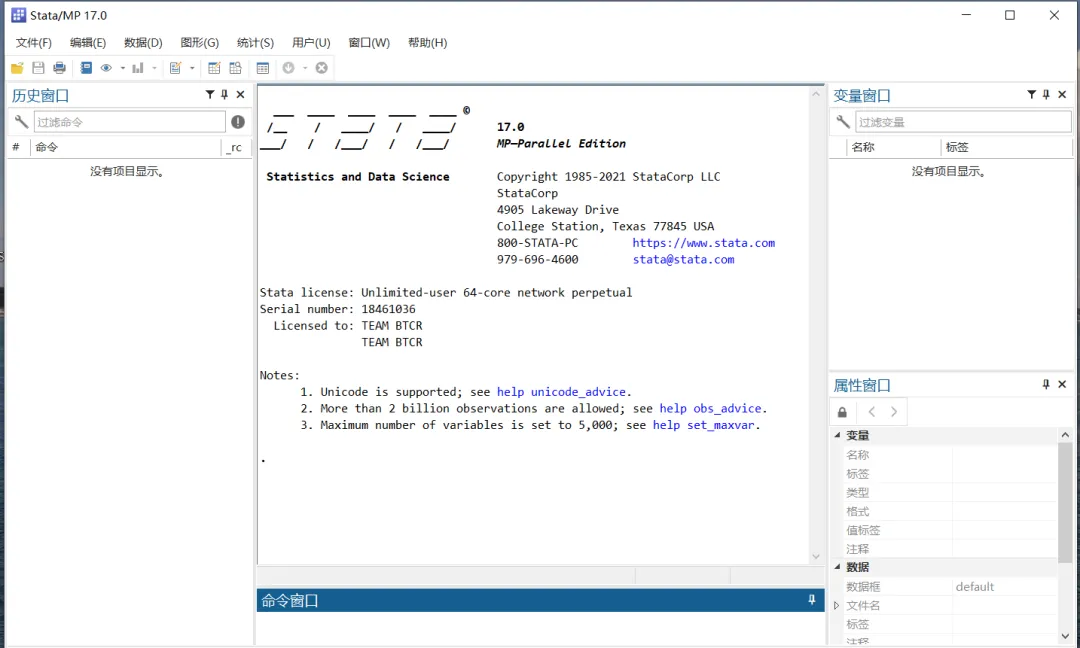This screenshot has width=1080, height=648.
Task: Click the Print icon in toolbar
Action: pos(60,67)
